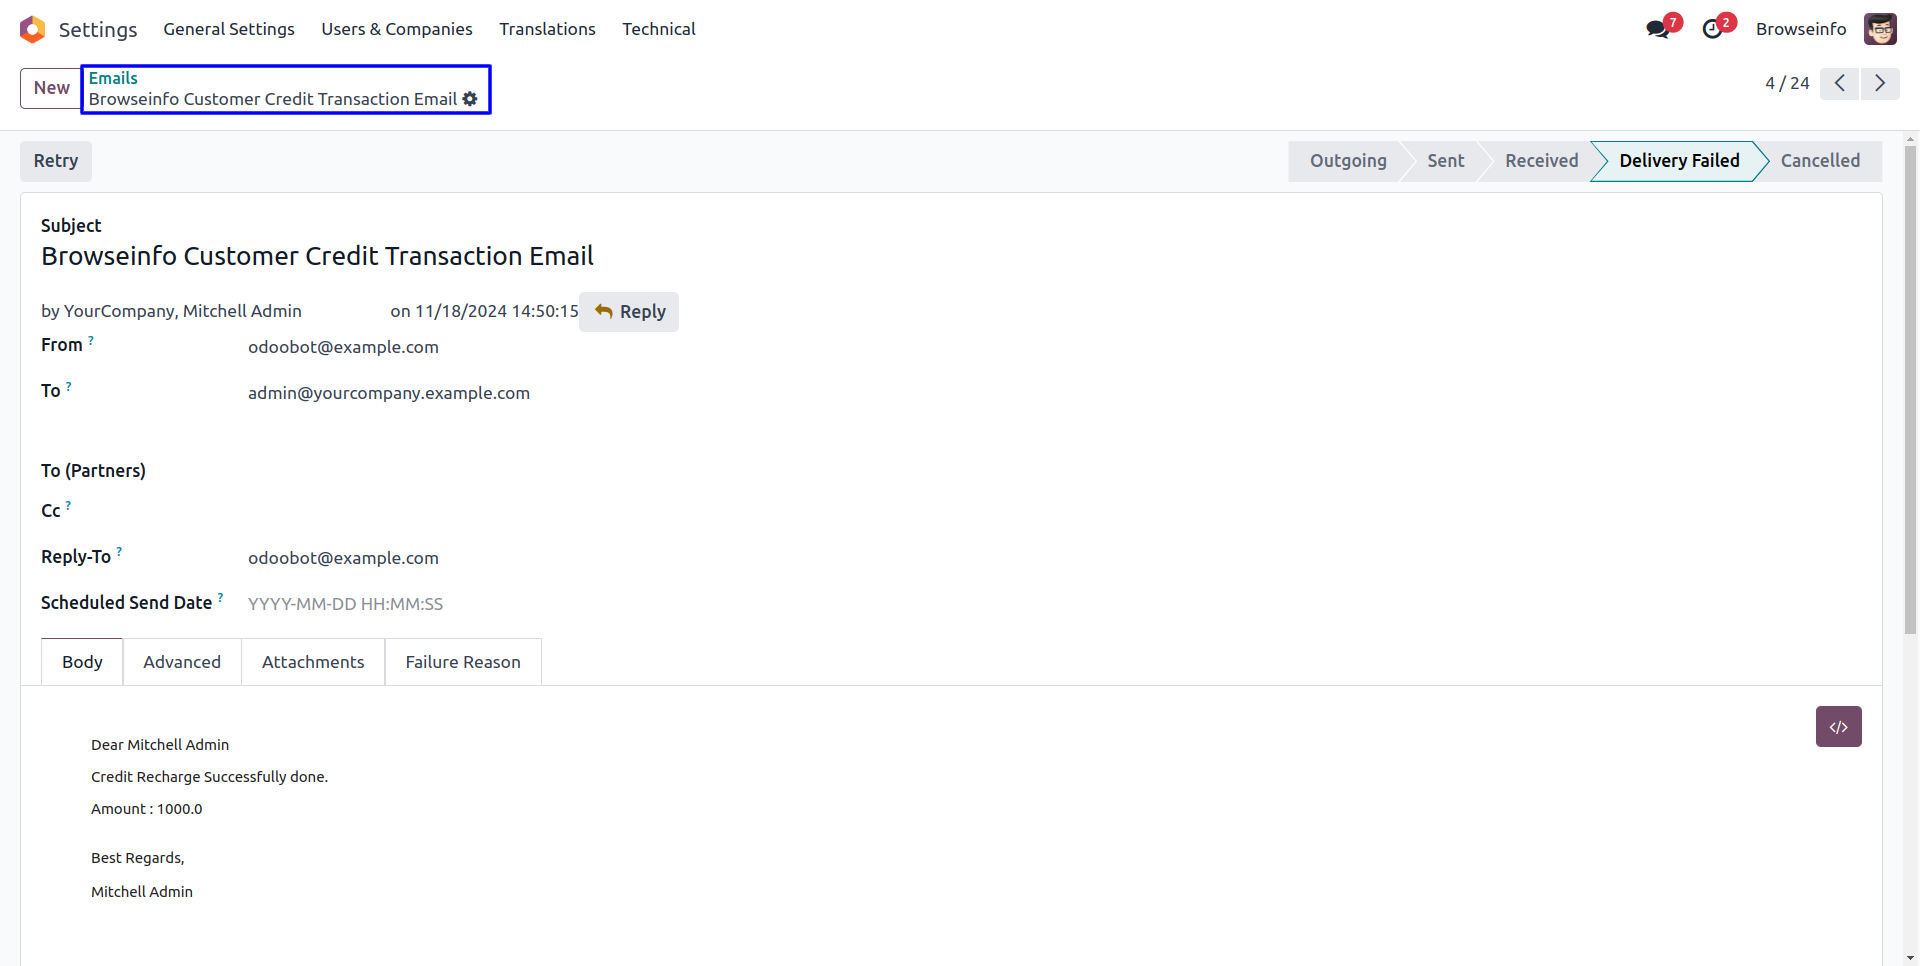
Task: Edit the From email address field
Action: [343, 347]
